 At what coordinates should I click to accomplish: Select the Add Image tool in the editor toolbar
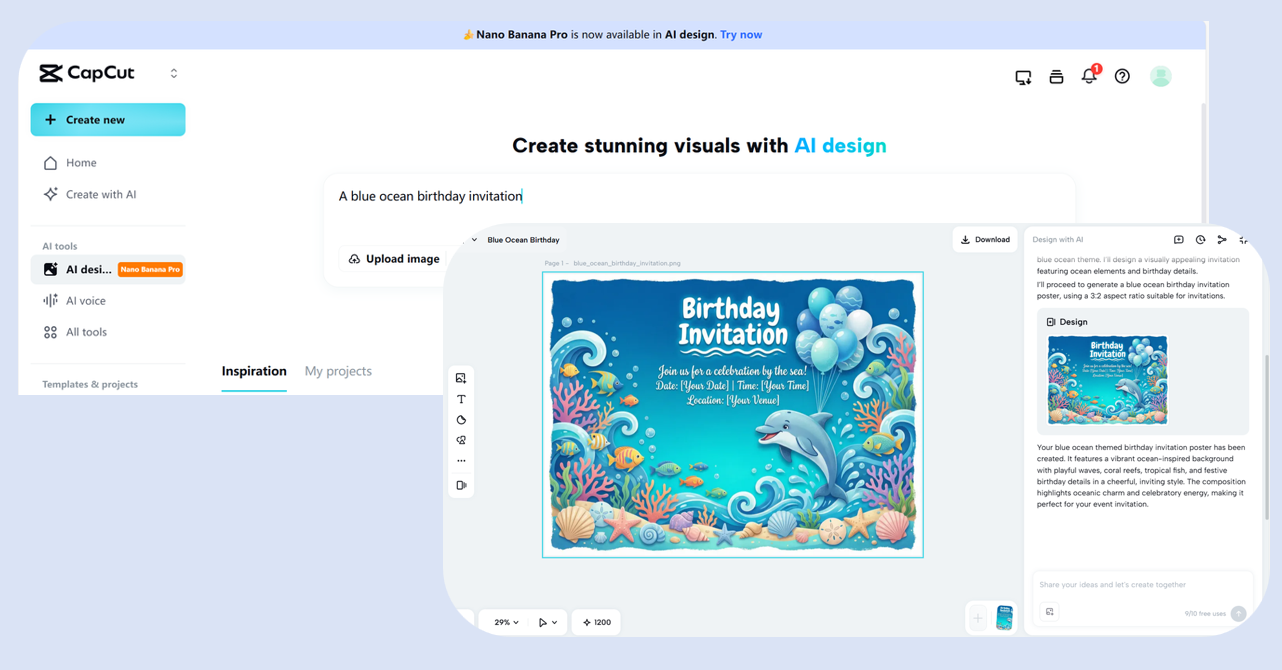pyautogui.click(x=461, y=378)
